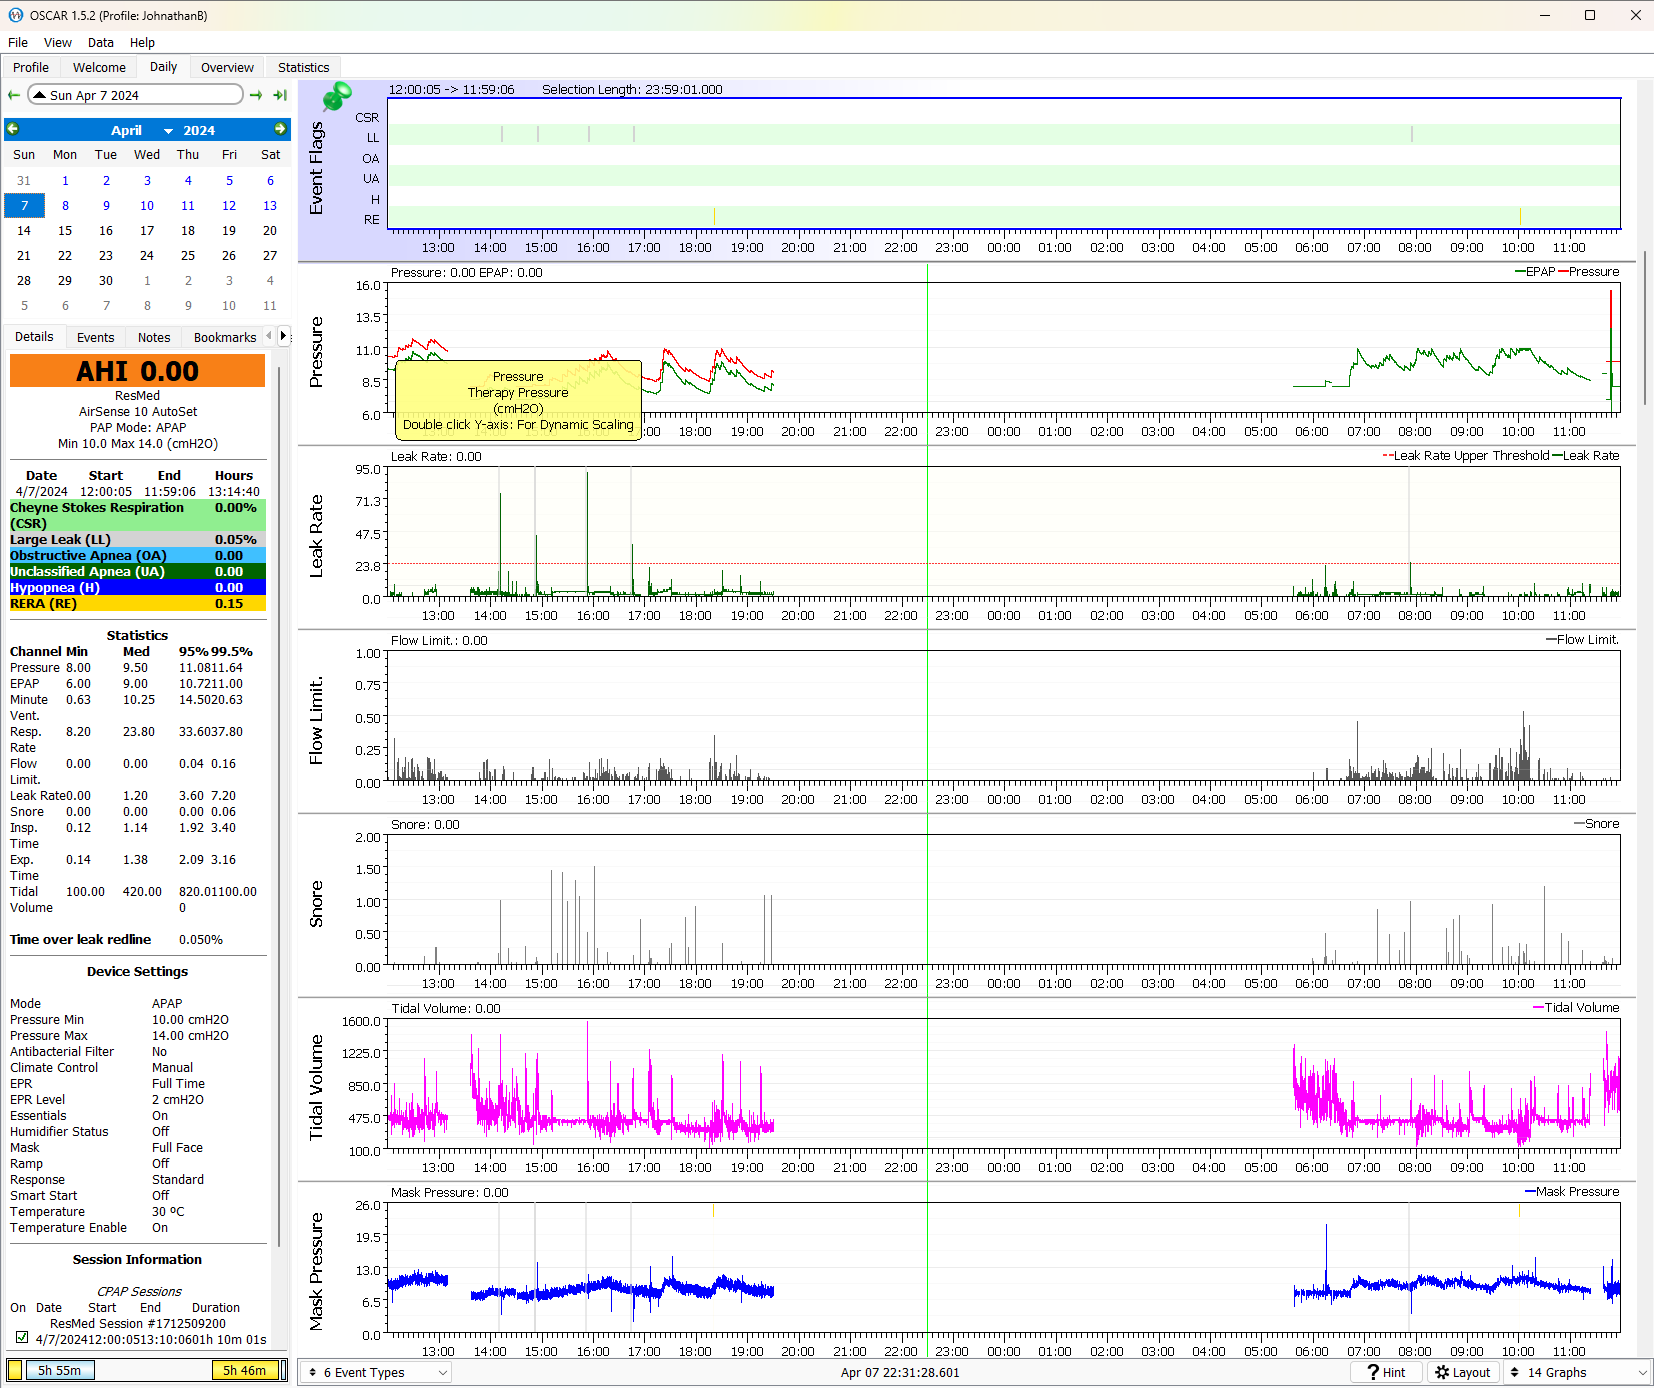Viewport: 1654px width, 1388px height.
Task: Click the Flow Limit. graph's vertical title
Action: point(316,720)
